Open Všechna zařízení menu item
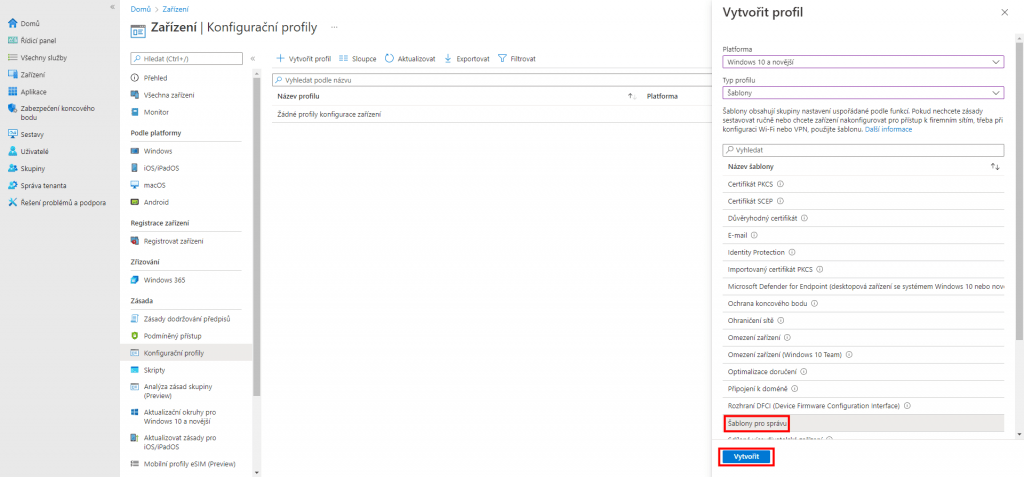Viewport: 1024px width, 477px height. [168, 95]
